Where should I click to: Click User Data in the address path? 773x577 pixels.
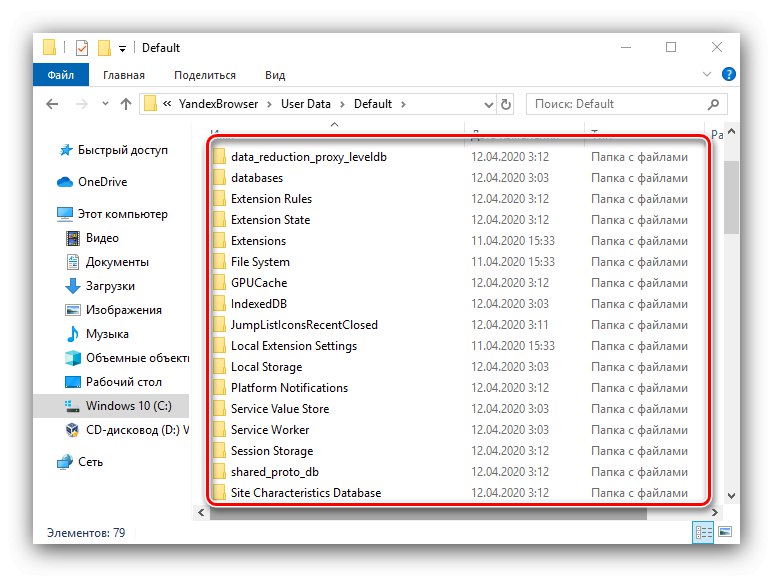[x=306, y=104]
